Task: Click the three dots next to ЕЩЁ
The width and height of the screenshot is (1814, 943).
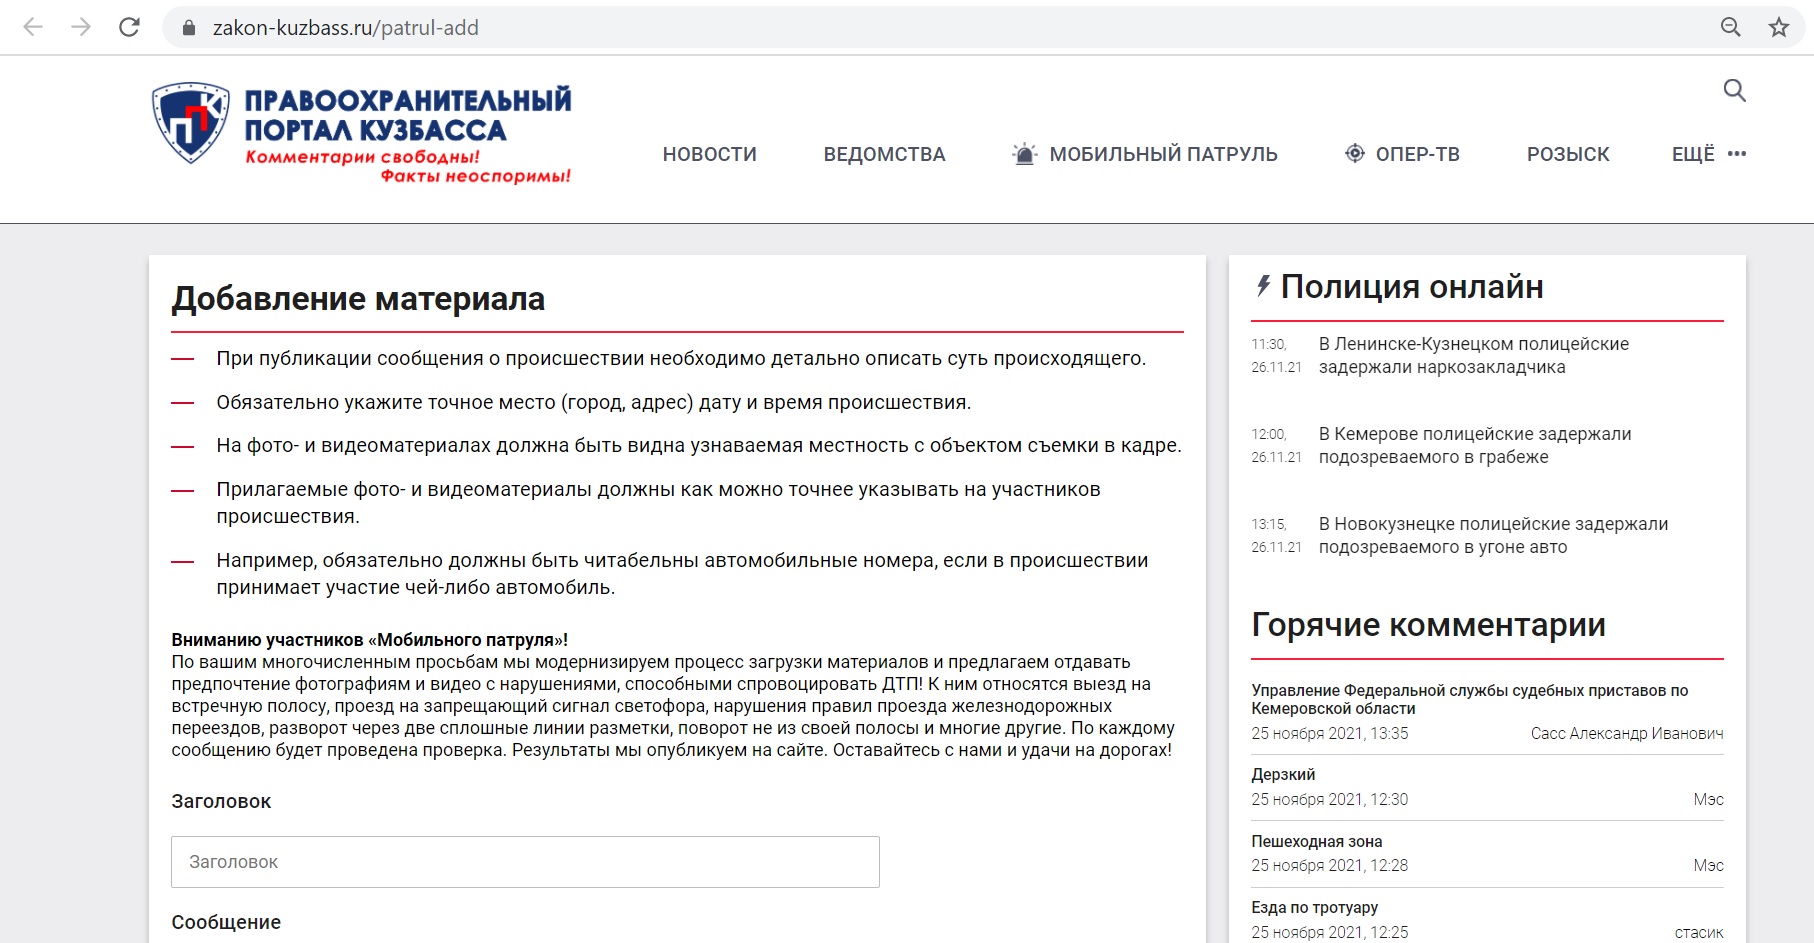Action: click(x=1737, y=154)
